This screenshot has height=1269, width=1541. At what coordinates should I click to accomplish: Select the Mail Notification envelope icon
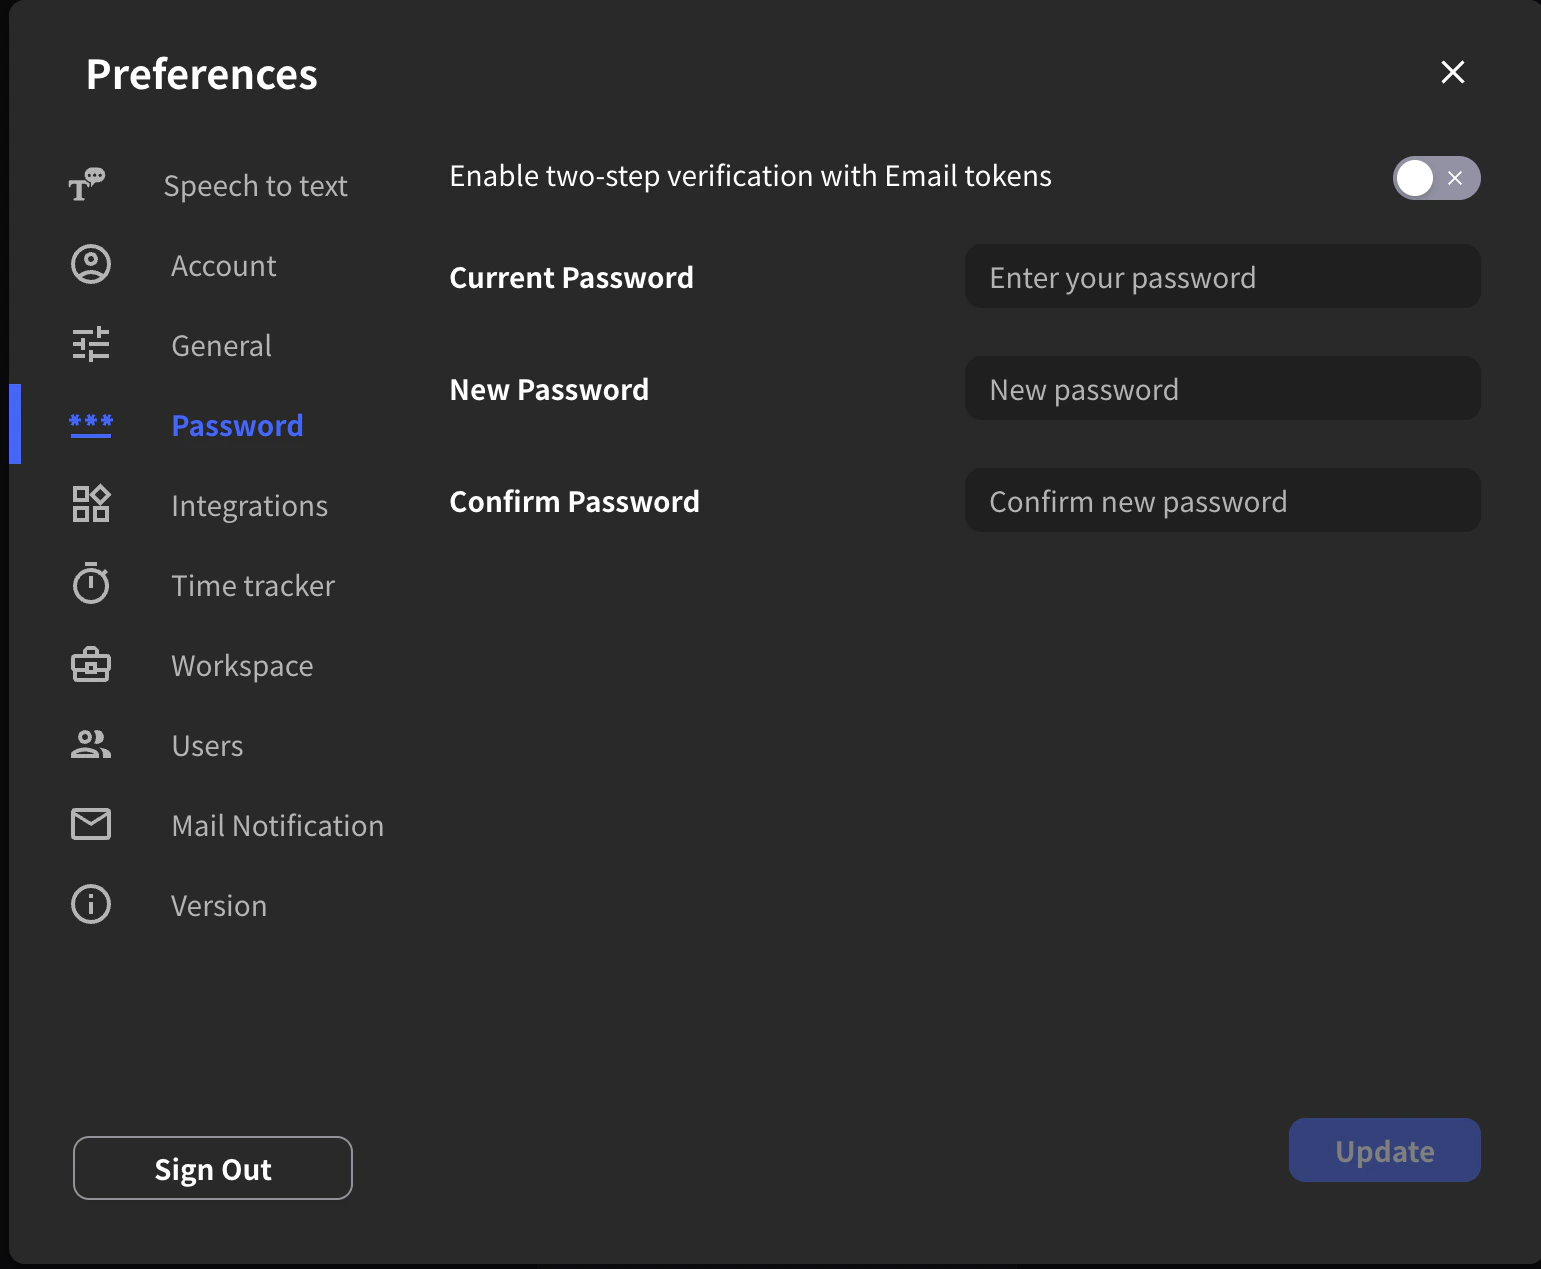pos(90,824)
